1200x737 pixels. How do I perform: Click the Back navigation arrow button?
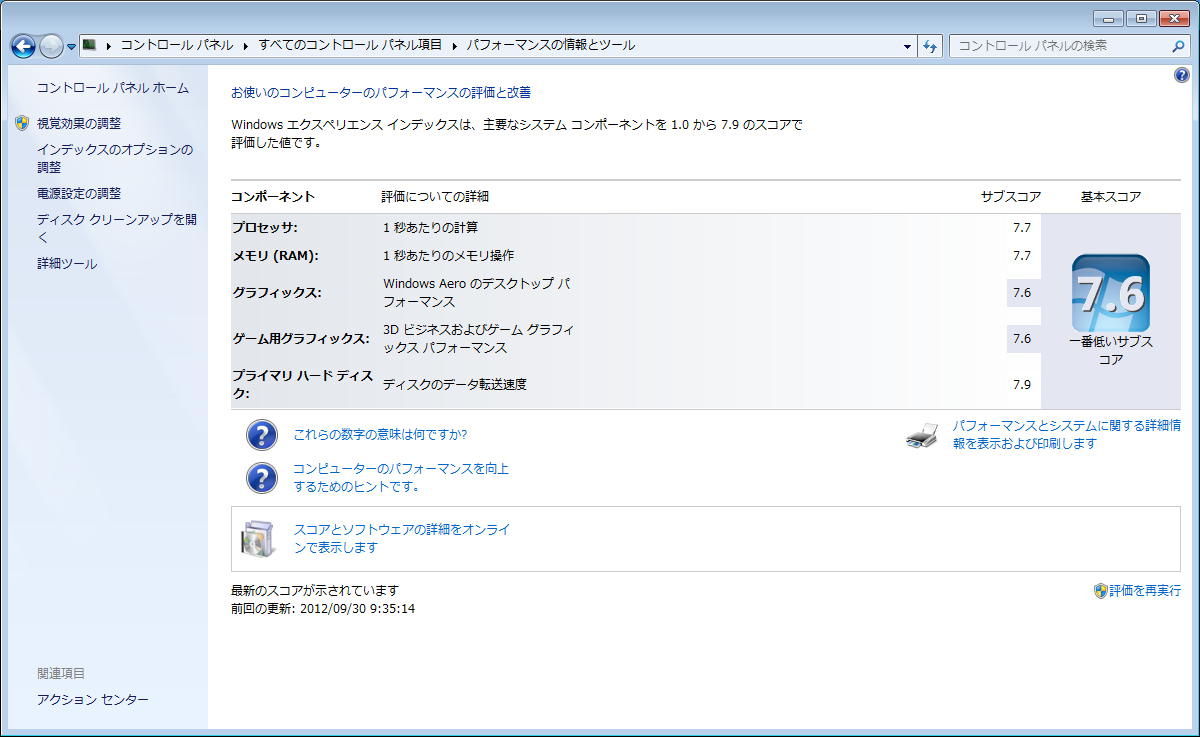click(23, 46)
